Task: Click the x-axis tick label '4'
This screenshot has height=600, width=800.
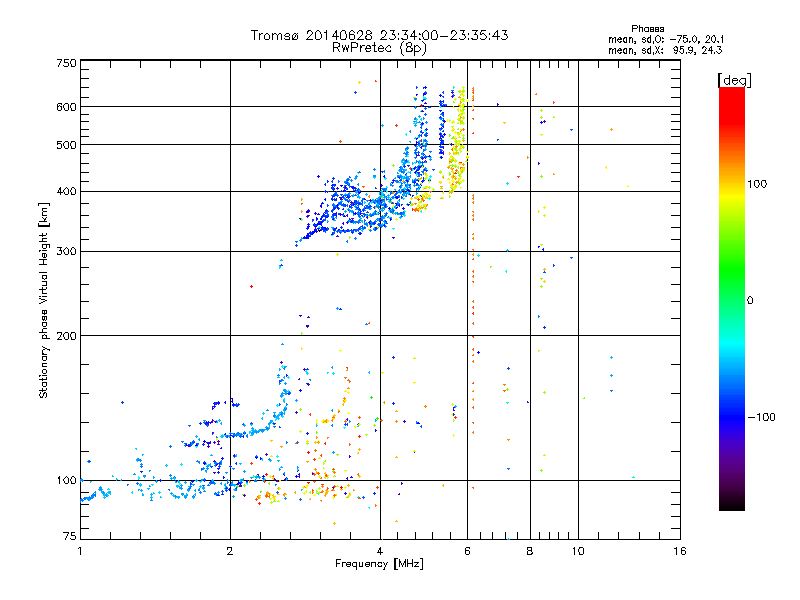Action: tap(380, 551)
